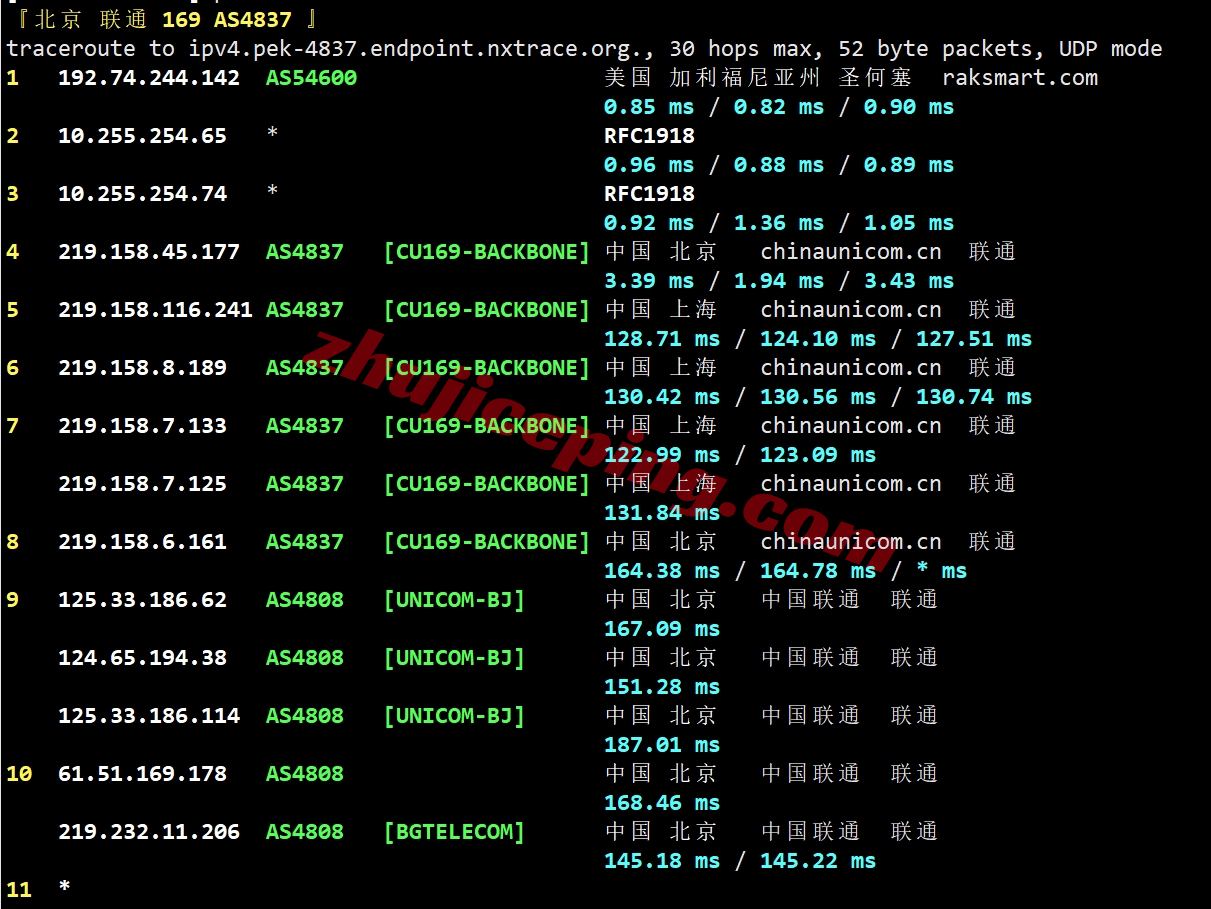The image size is (1211, 909).
Task: Select the latency value 0.82 ms
Action: point(779,107)
